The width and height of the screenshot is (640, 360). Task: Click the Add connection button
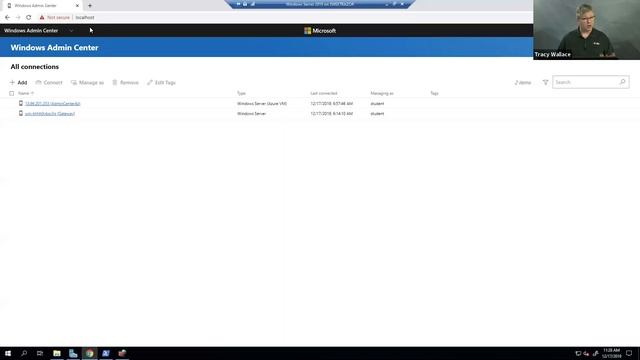(18, 82)
